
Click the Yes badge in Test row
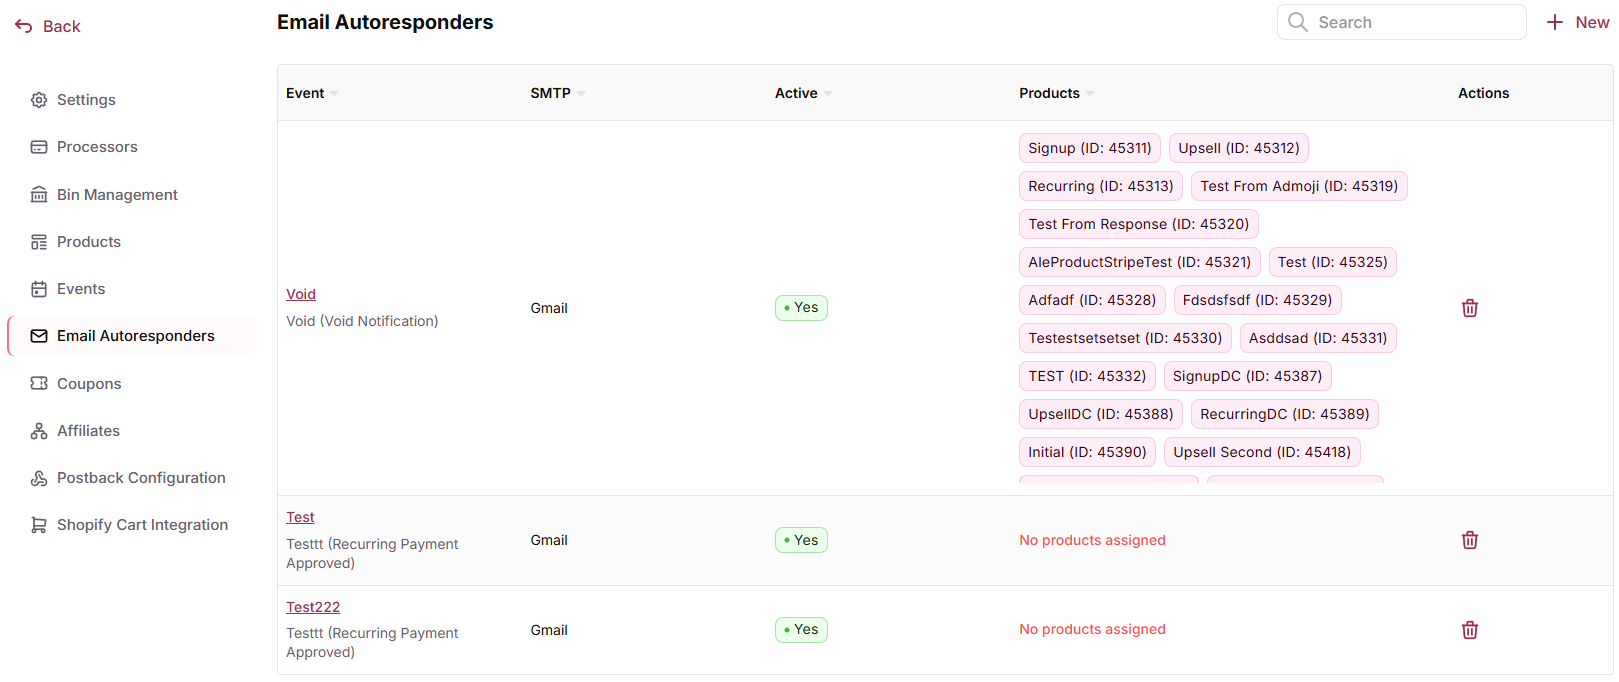click(801, 540)
